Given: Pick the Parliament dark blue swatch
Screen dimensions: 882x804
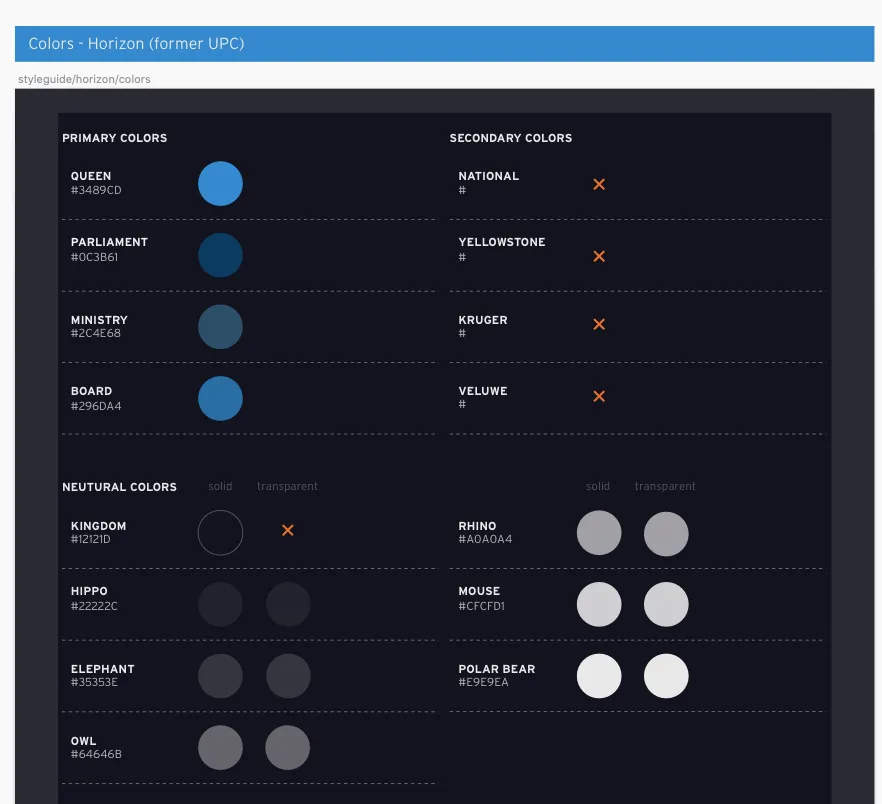Looking at the screenshot, I should click(x=220, y=255).
